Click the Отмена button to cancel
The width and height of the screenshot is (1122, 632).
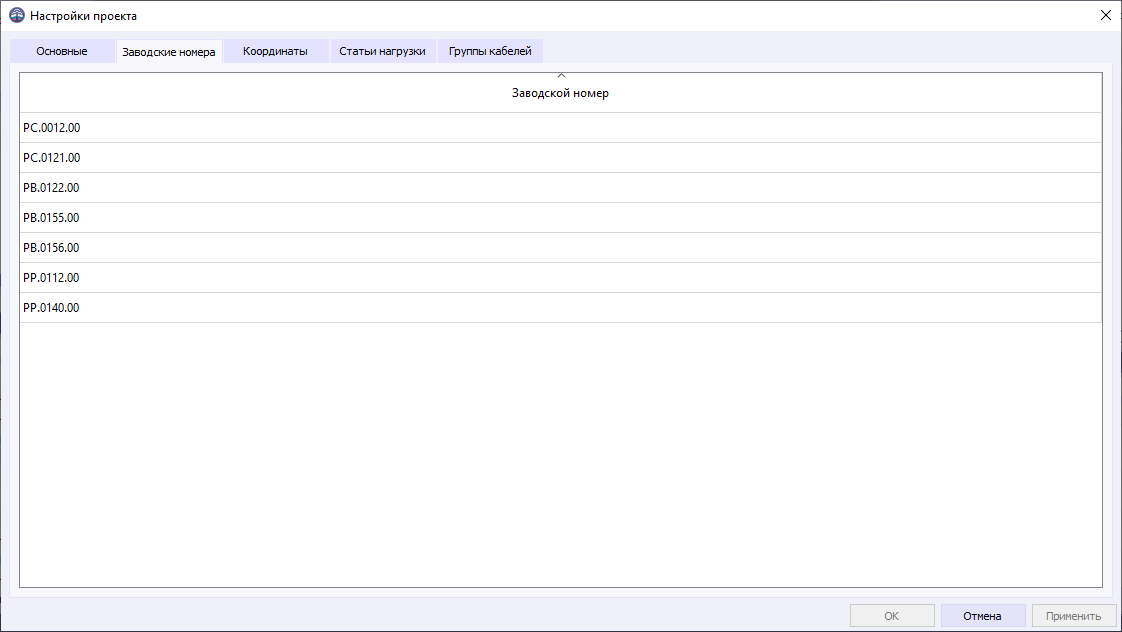point(983,615)
